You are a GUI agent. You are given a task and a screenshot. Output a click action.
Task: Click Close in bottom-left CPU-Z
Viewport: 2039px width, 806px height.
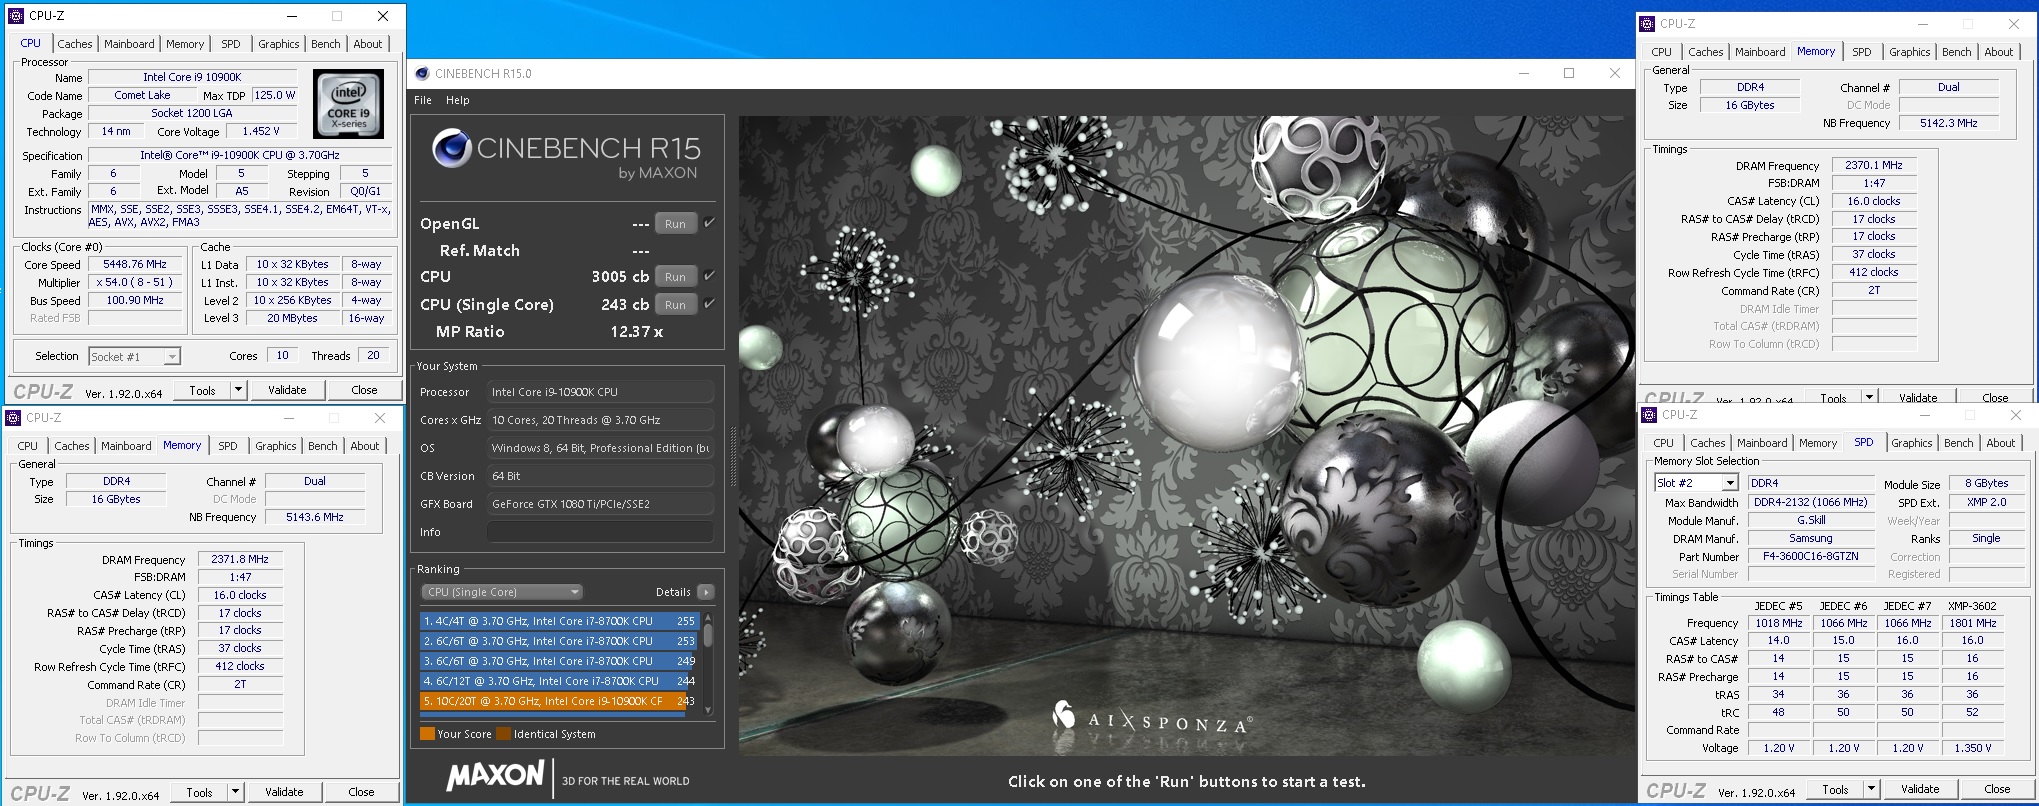(x=361, y=792)
